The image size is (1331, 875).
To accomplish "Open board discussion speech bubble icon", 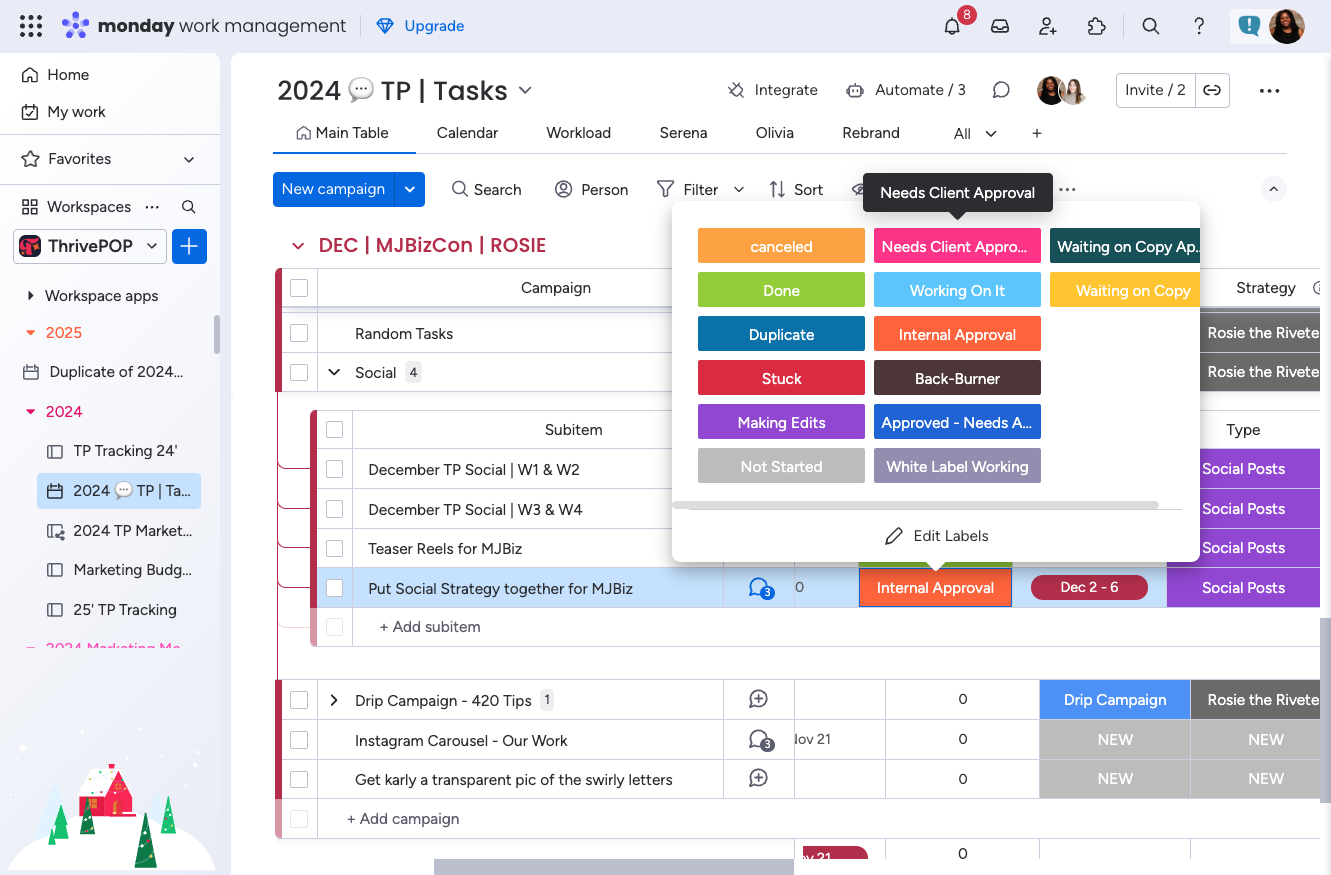I will tap(1001, 90).
